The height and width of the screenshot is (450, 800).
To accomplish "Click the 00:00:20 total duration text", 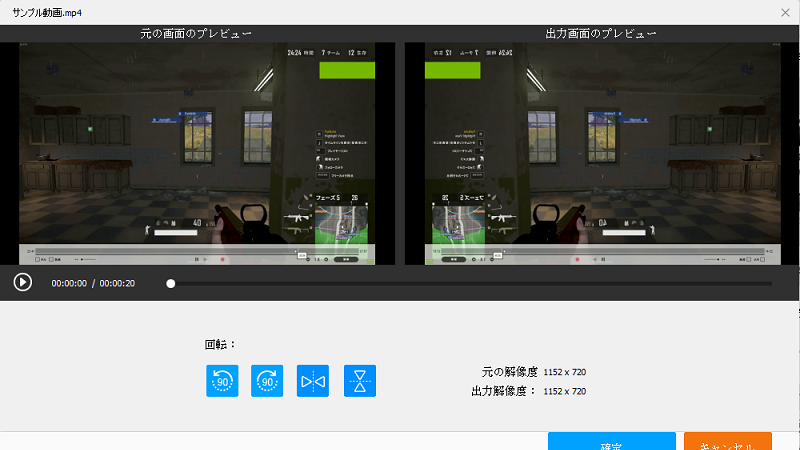I will [117, 283].
